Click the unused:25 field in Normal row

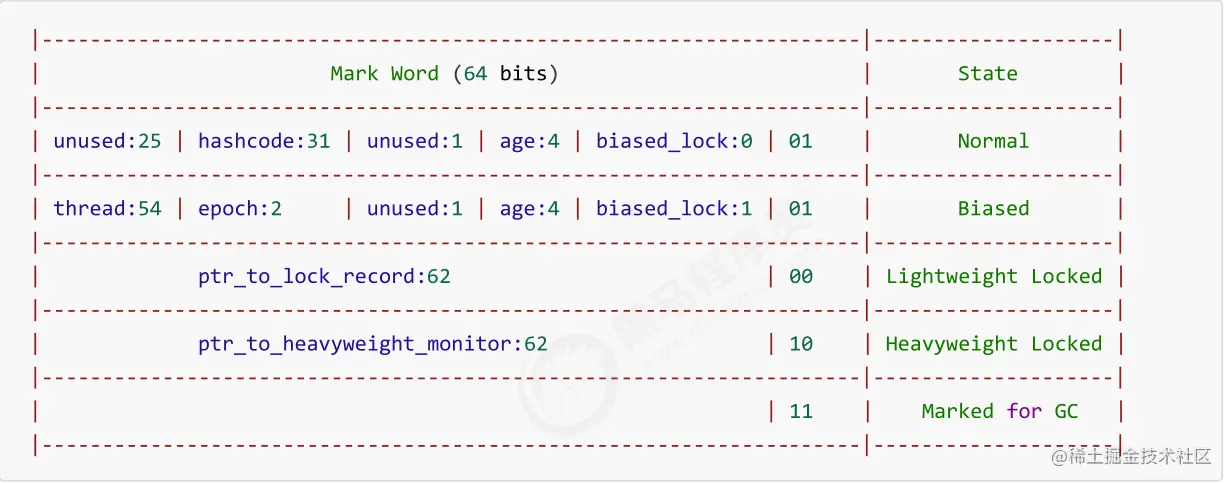[x=107, y=141]
